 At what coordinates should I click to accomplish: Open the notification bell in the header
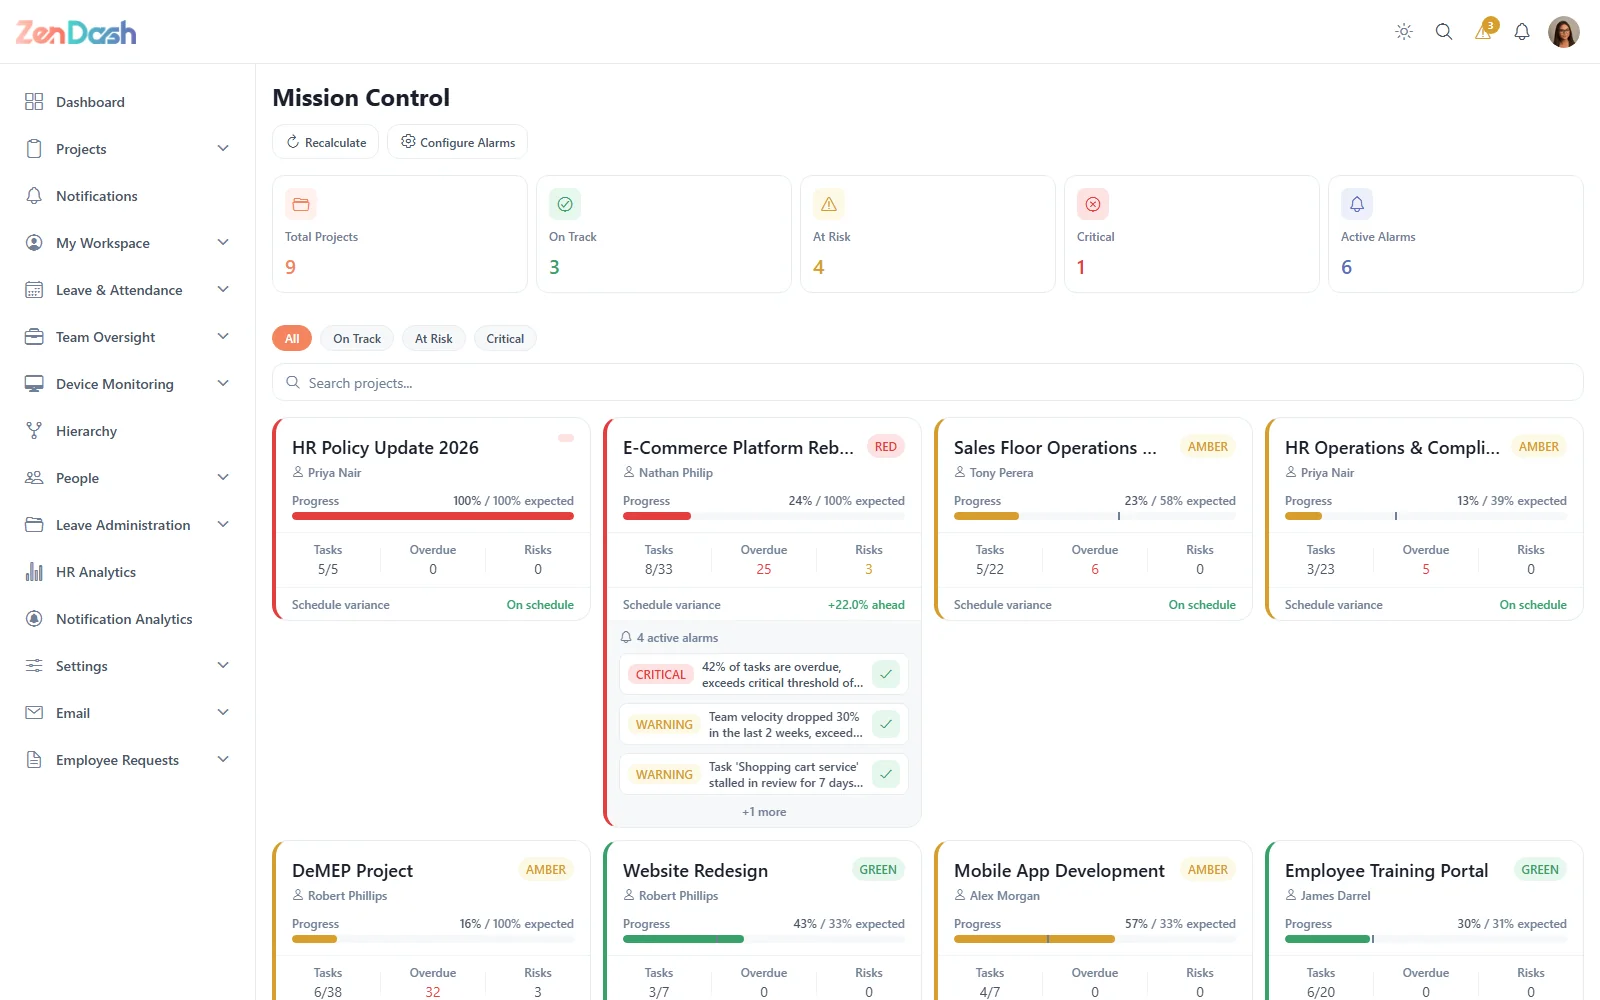coord(1522,32)
